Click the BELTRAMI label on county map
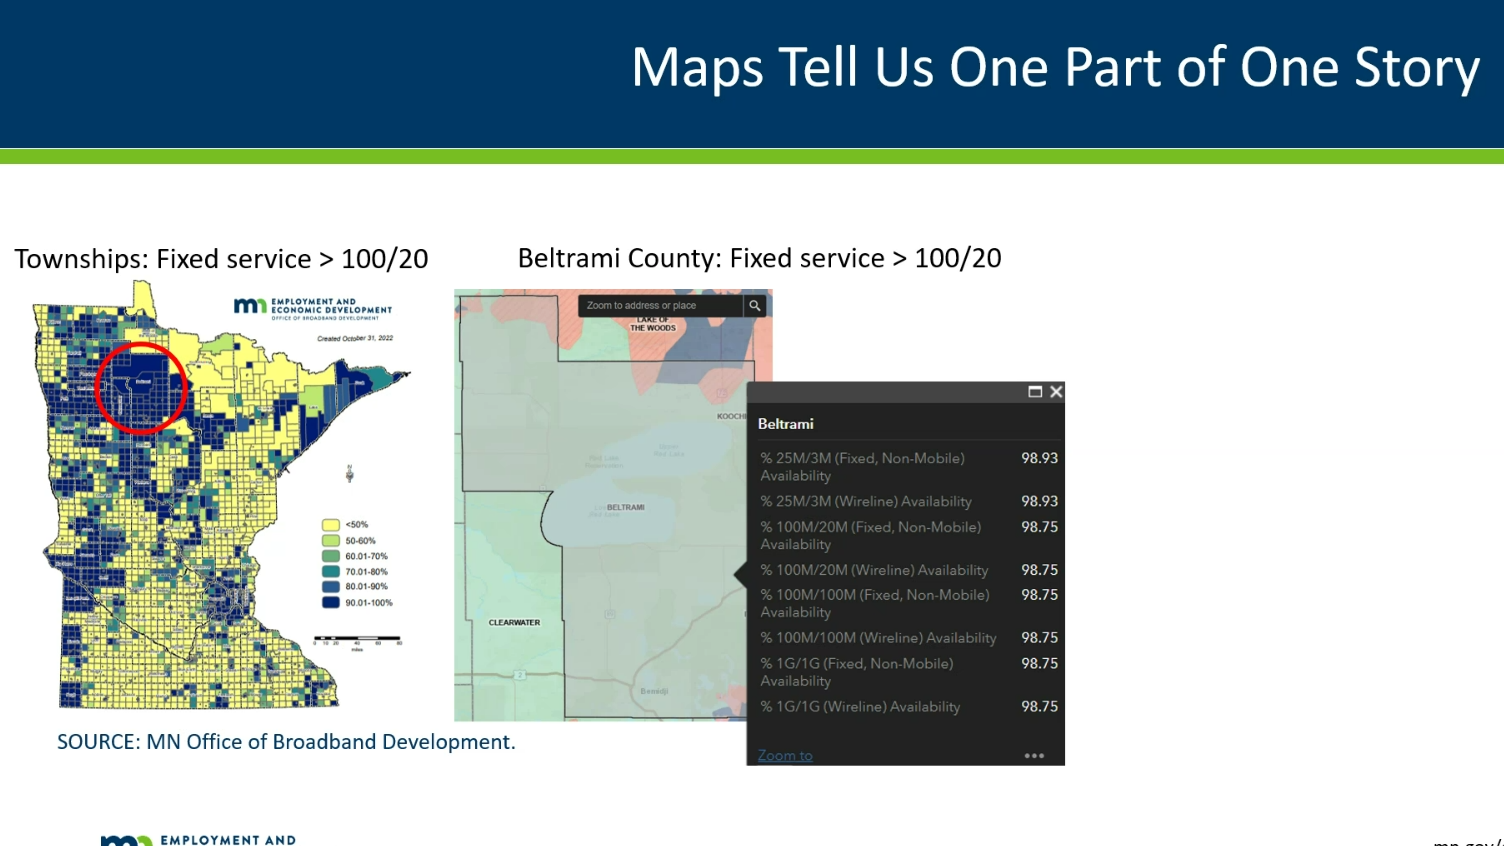Screen dimensions: 1504x846 pos(625,508)
